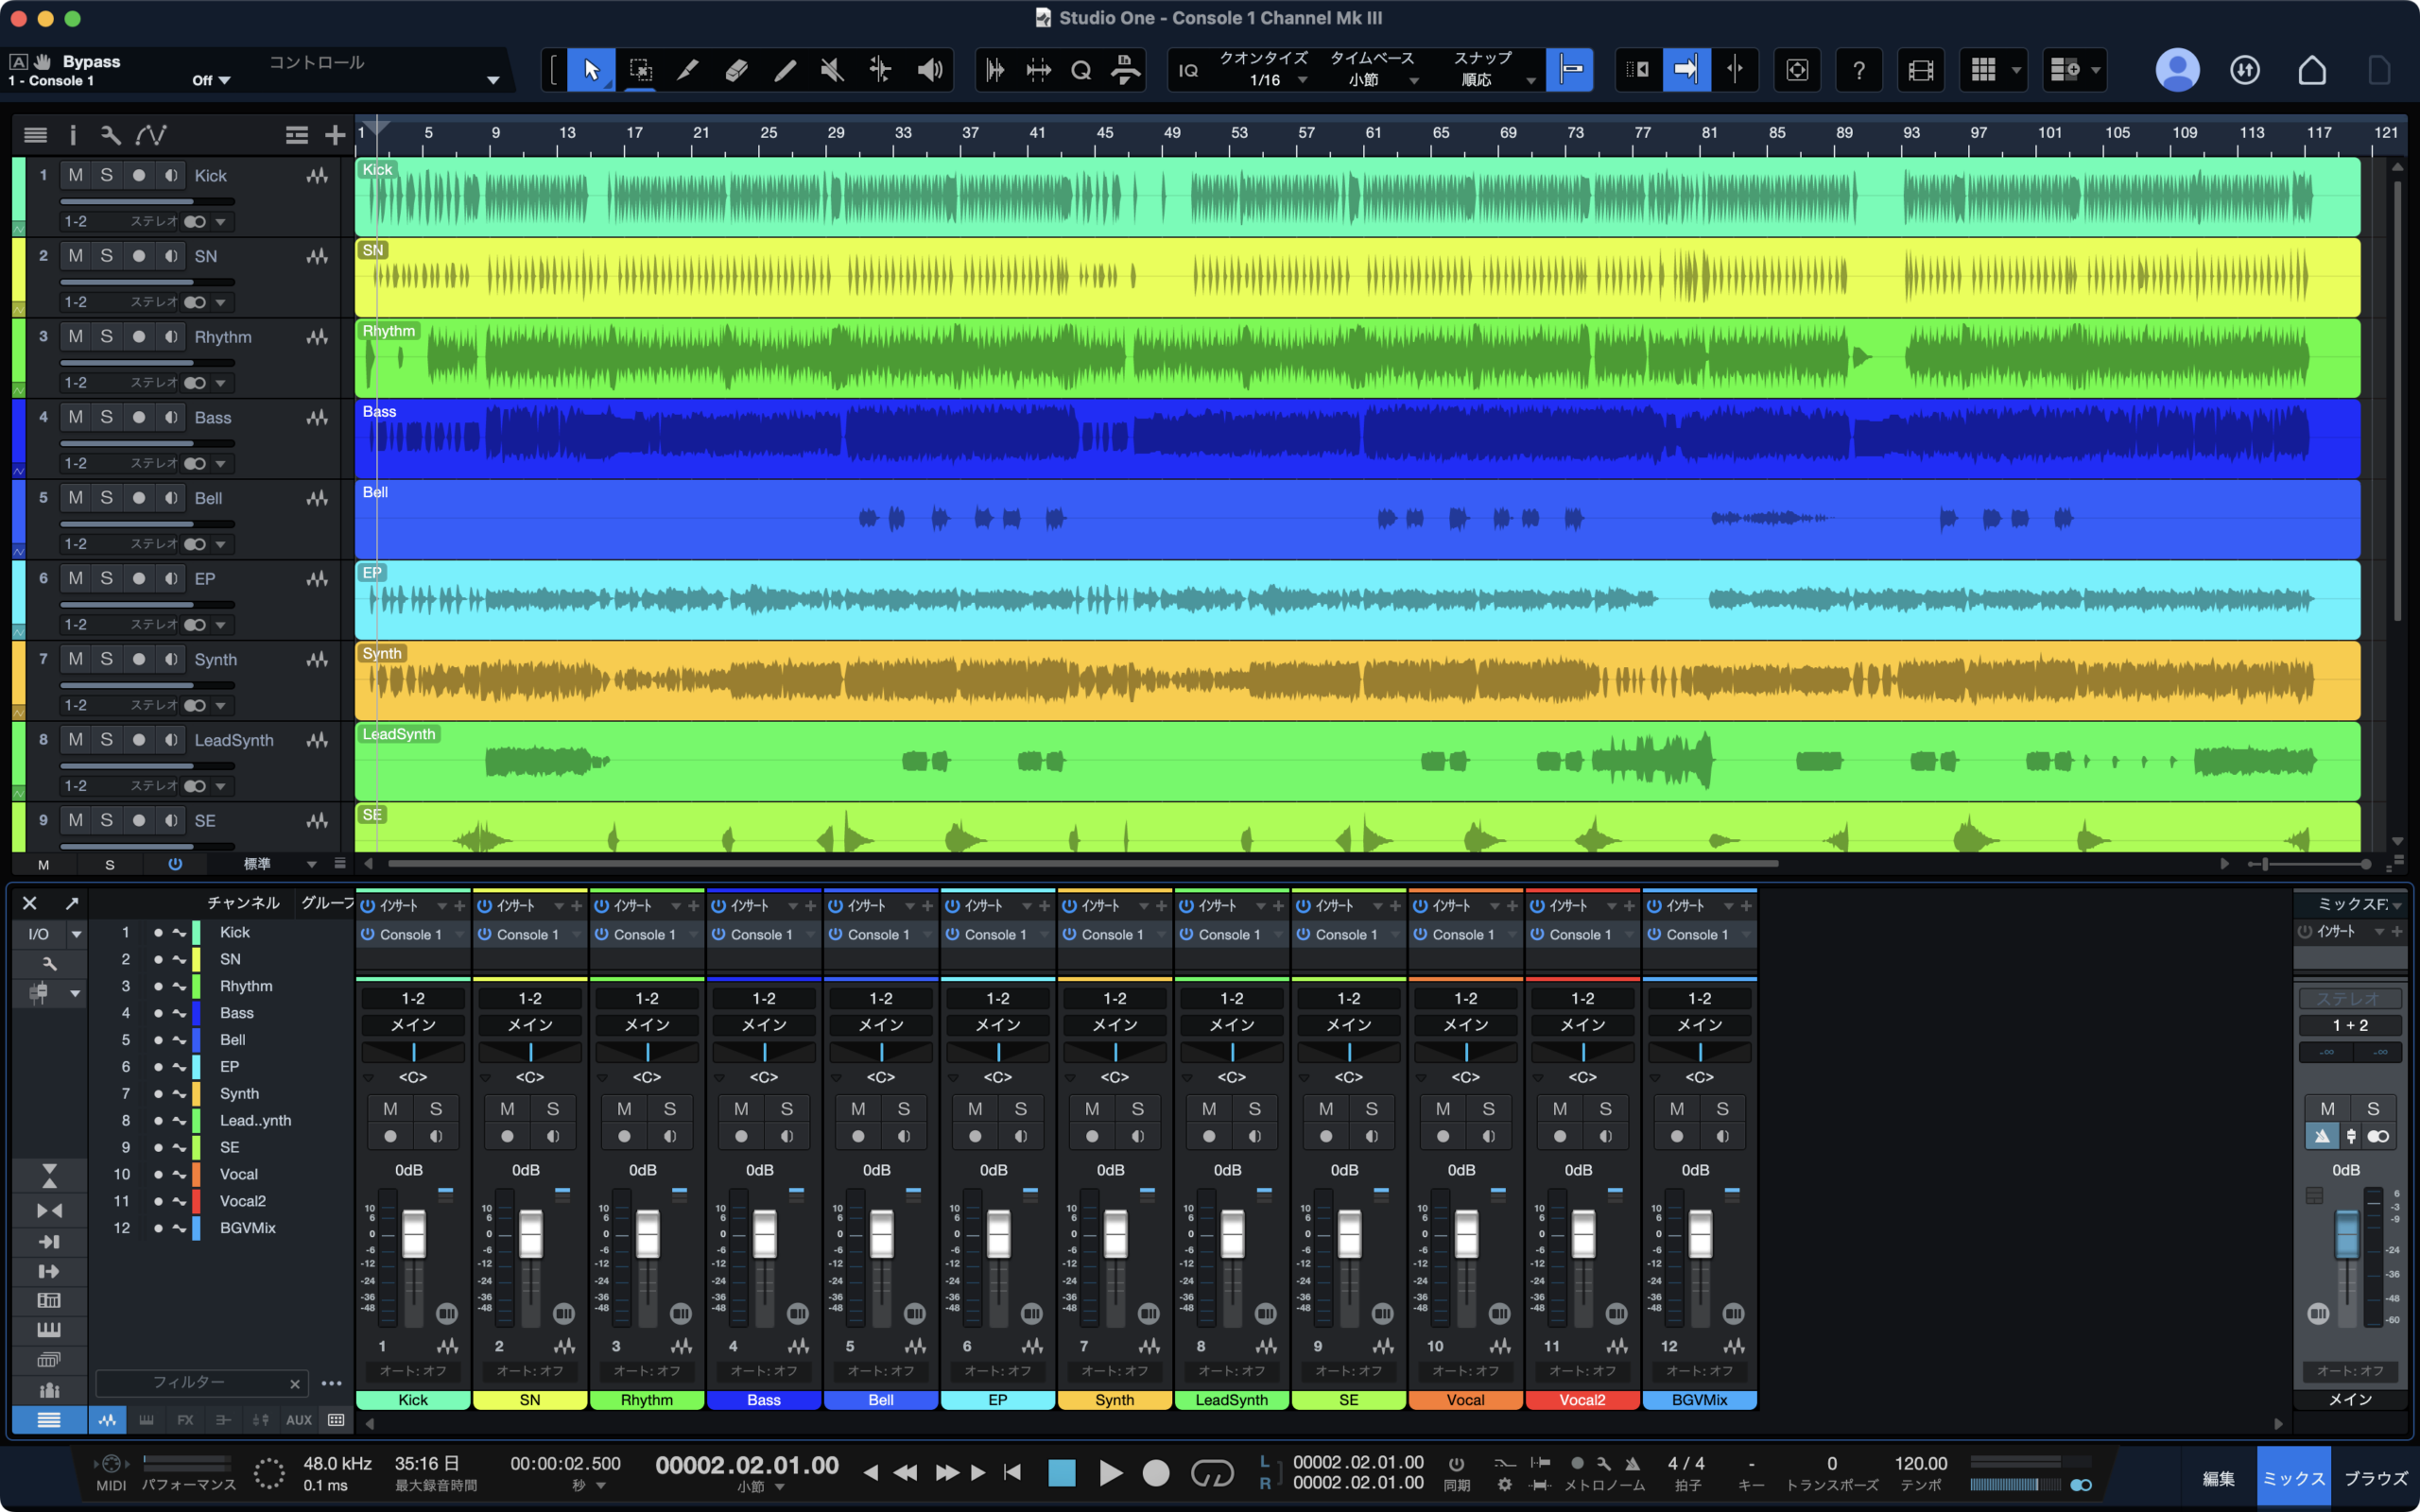Open Kick track channel mode dropdown
The height and width of the screenshot is (1512, 2420).
pos(220,221)
